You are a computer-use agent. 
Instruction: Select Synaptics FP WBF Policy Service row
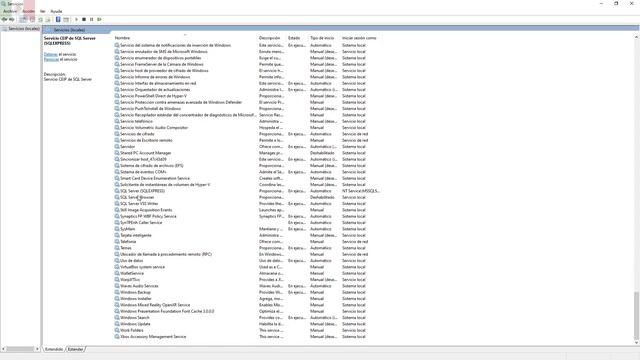click(x=247, y=216)
